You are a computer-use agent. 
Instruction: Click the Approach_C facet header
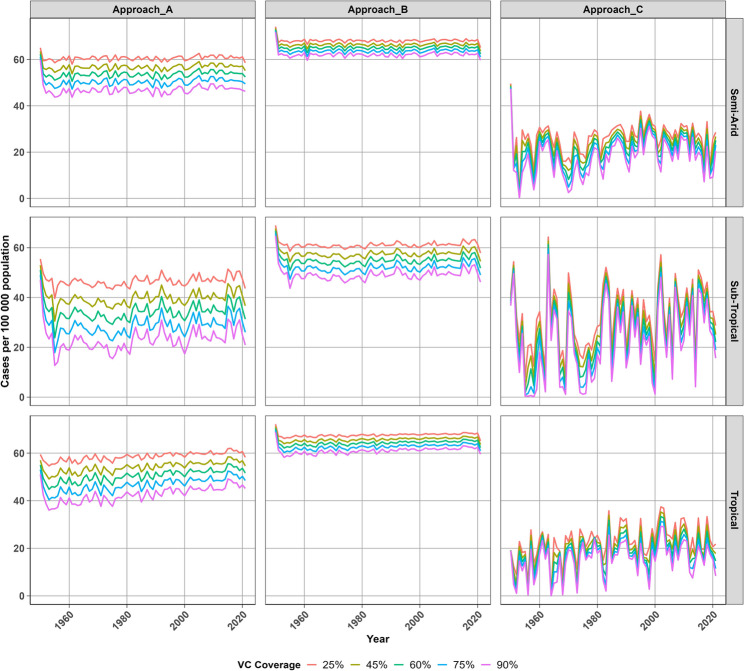click(x=613, y=9)
